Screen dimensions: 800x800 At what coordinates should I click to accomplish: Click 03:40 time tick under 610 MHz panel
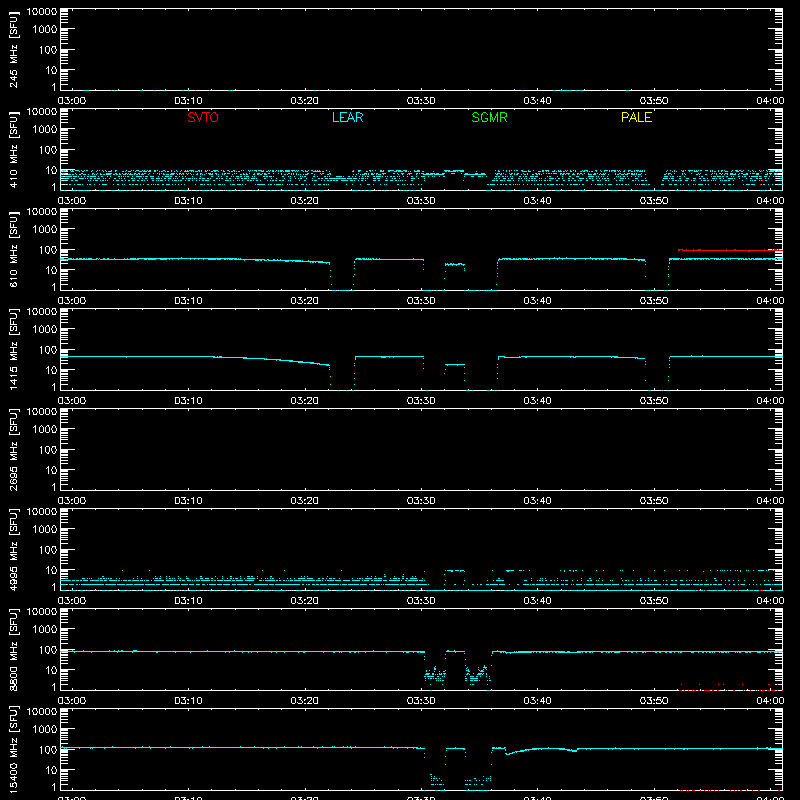click(537, 301)
